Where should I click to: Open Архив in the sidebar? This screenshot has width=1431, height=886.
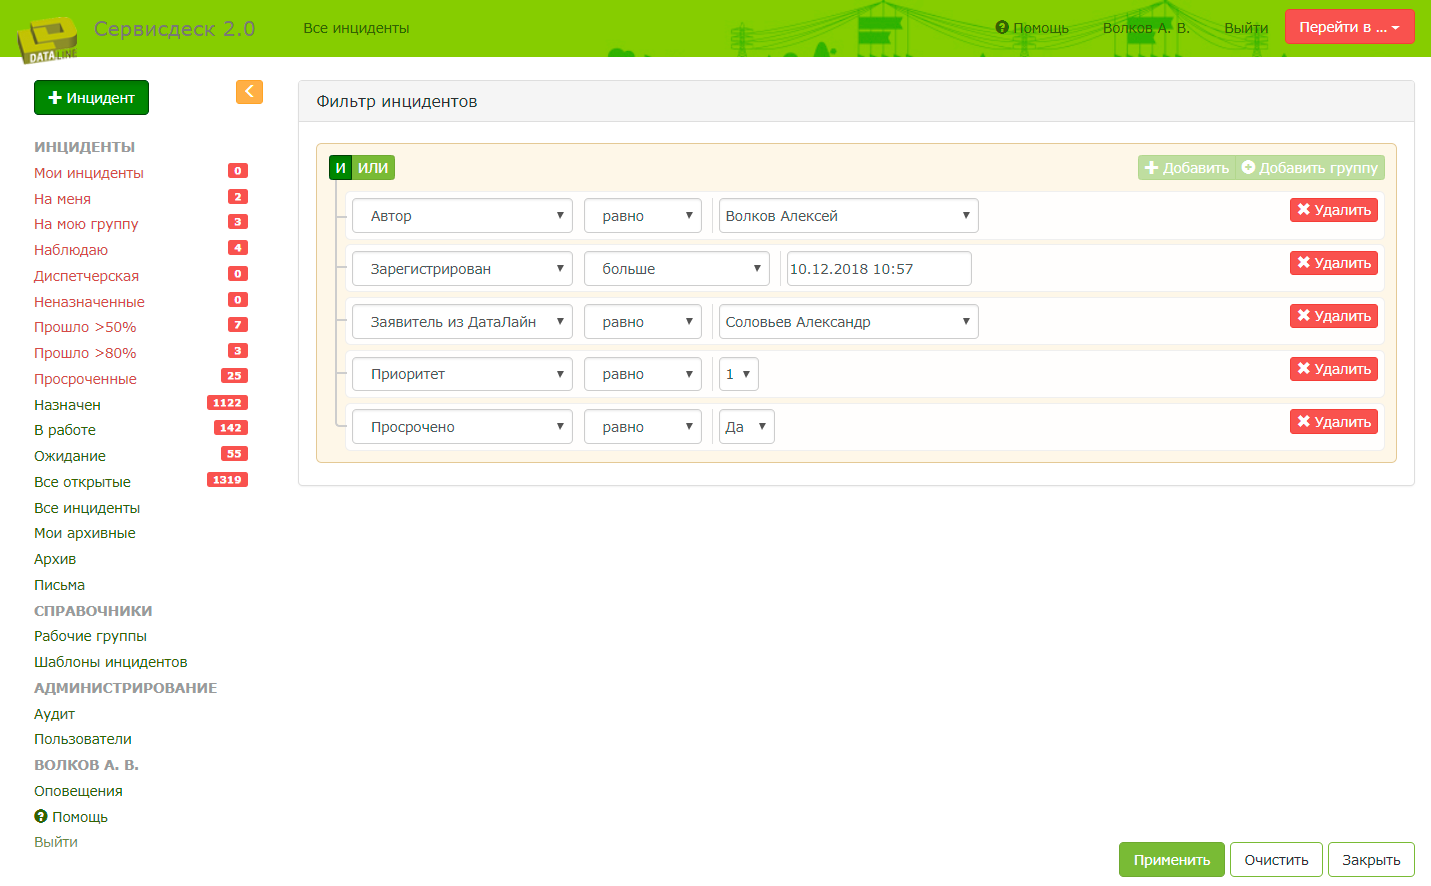coord(55,559)
